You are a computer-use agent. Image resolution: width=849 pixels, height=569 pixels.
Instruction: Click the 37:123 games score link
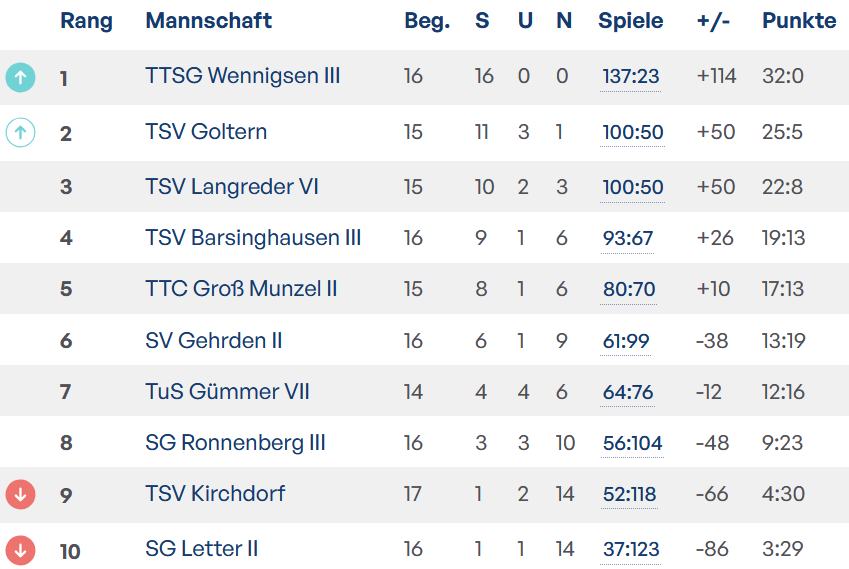click(632, 549)
